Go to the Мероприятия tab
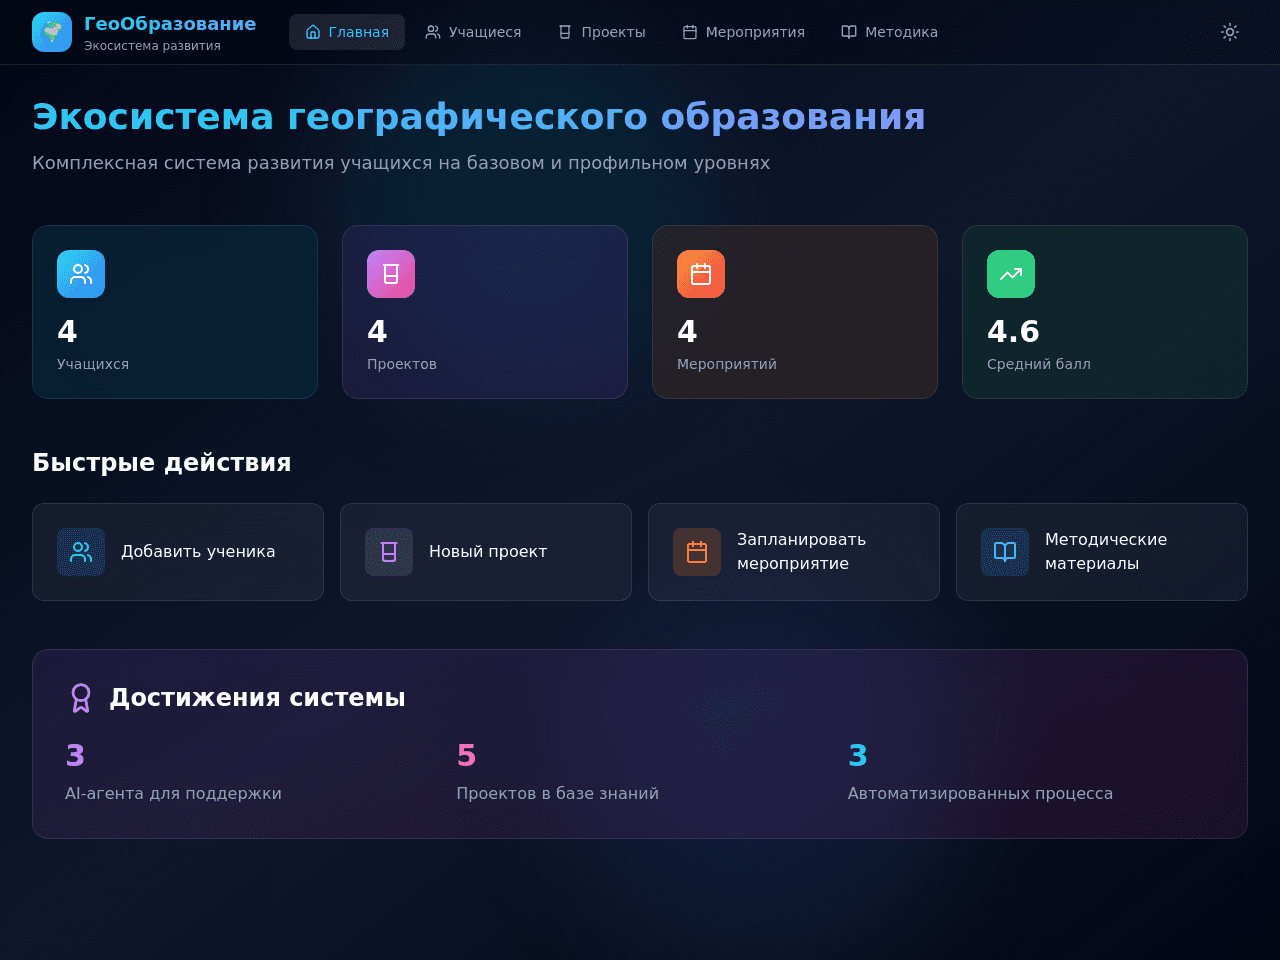 [744, 32]
